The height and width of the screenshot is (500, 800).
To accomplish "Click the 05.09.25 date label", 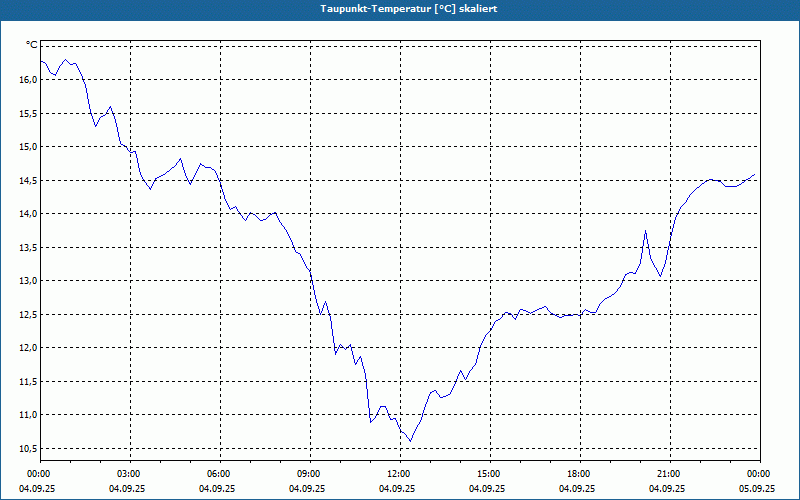I will [x=757, y=488].
